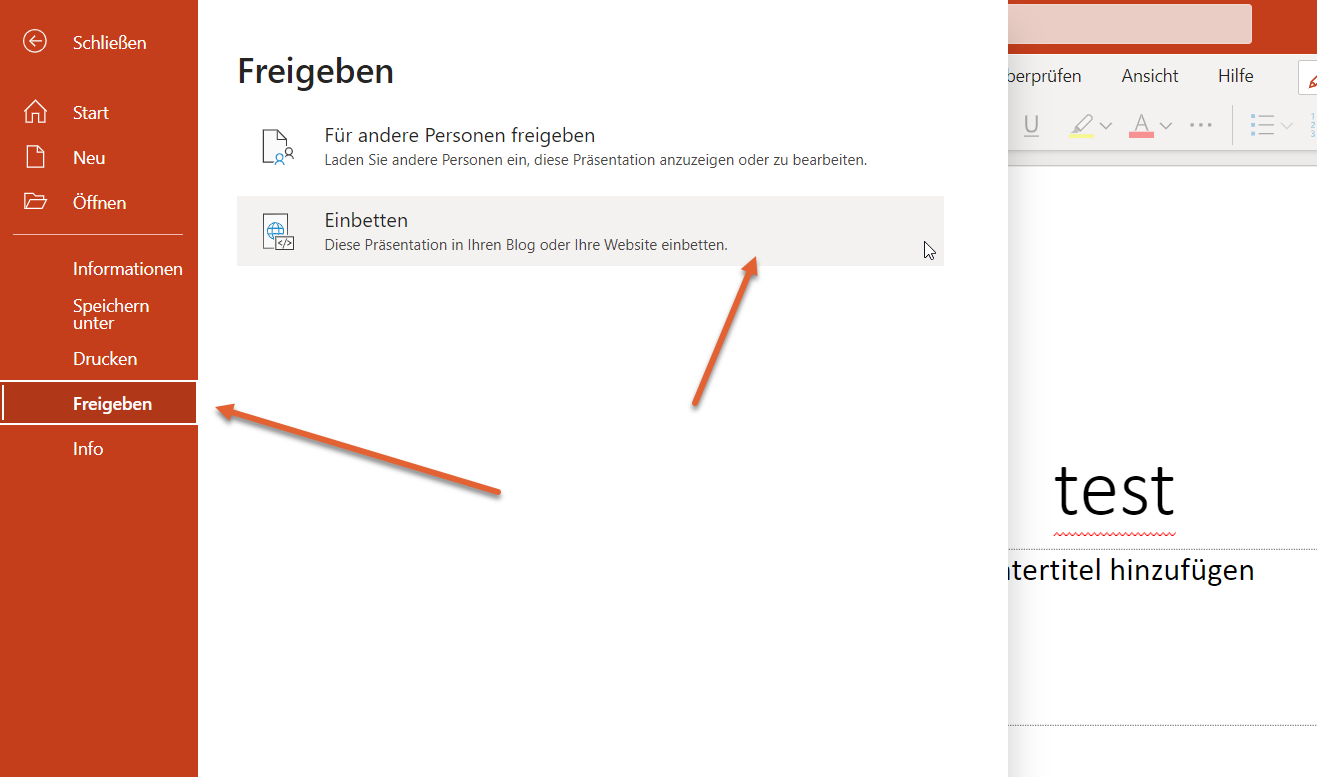This screenshot has width=1317, height=777.
Task: Open the Ansicht ribbon tab
Action: coord(1149,76)
